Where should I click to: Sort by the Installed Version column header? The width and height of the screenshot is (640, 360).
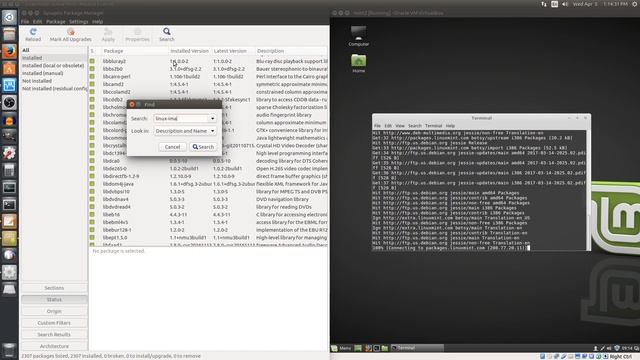tap(189, 51)
